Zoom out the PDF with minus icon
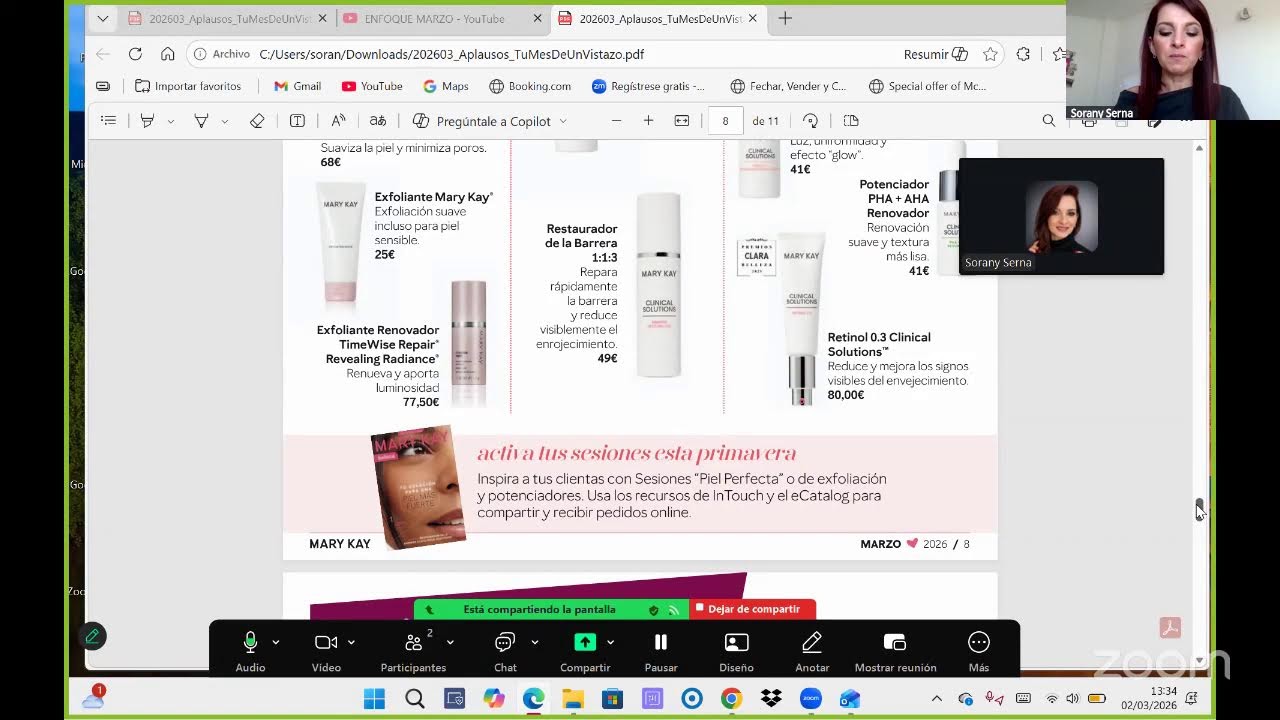Screen dimensions: 1280x720 pos(616,121)
